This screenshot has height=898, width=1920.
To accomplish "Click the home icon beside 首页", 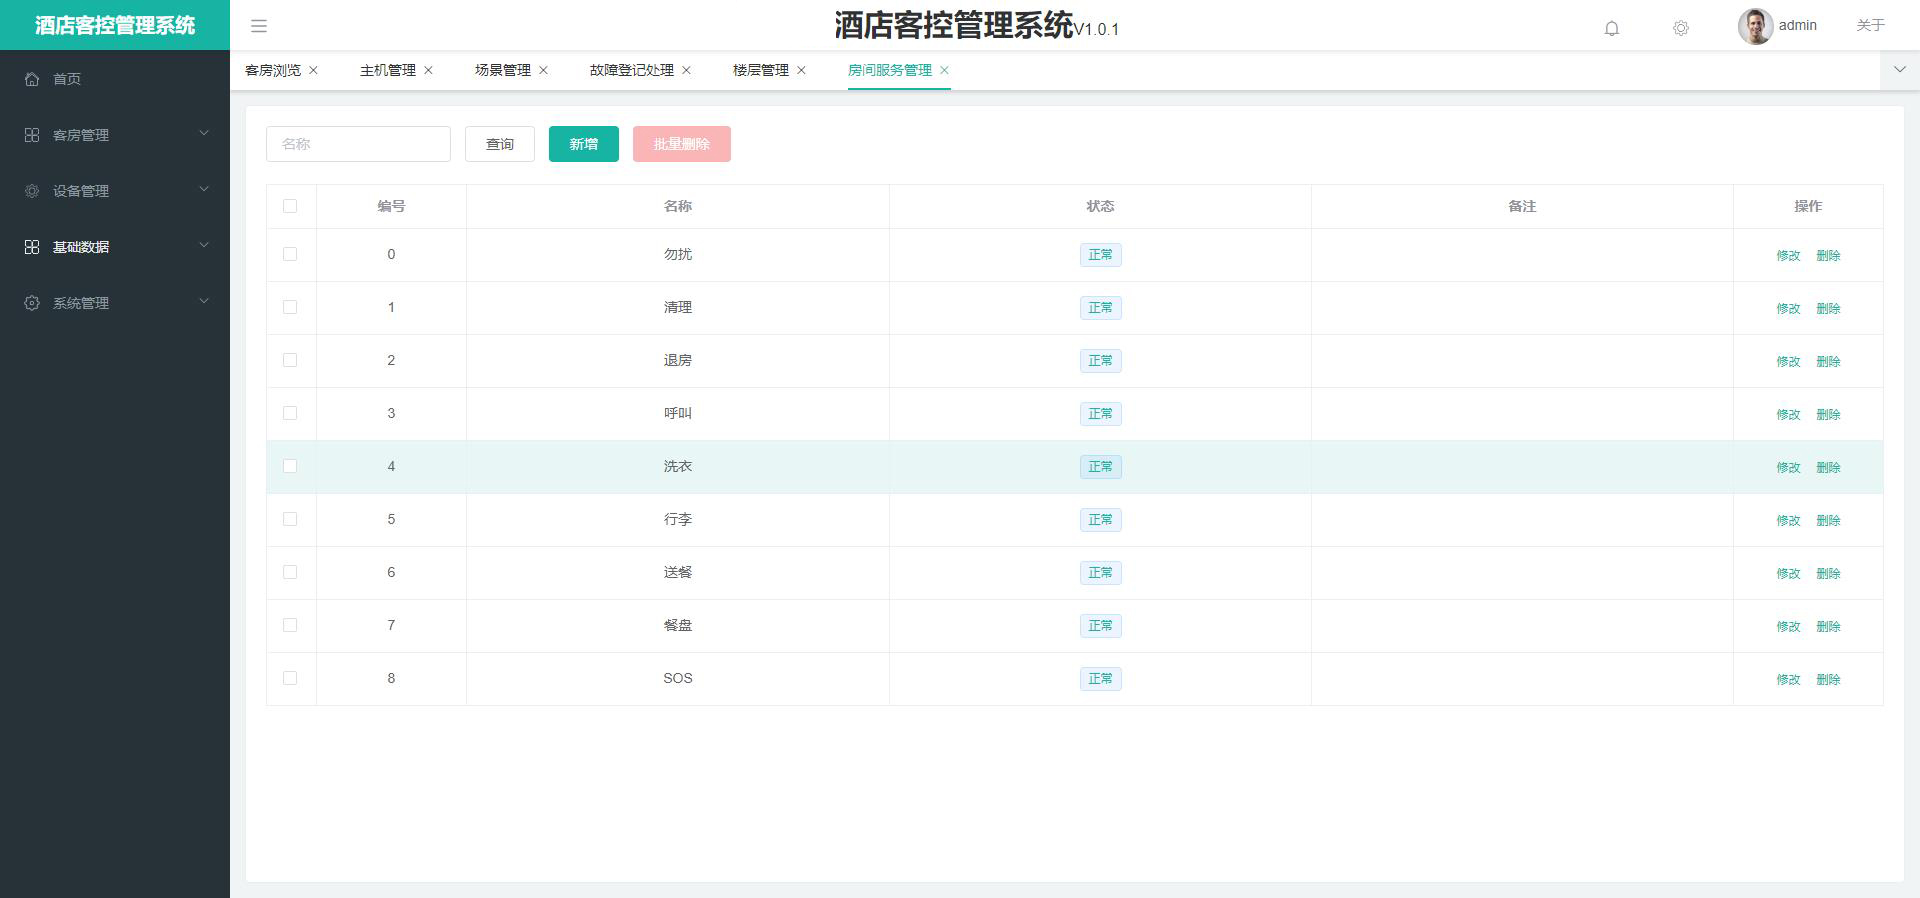I will click(32, 79).
